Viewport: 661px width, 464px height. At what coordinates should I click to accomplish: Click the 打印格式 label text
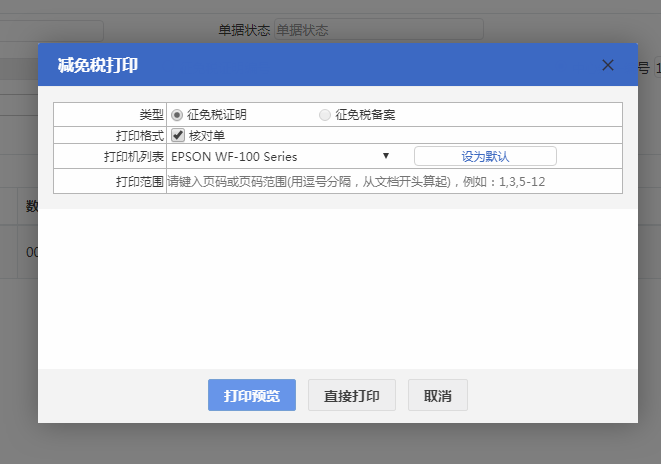pos(140,136)
